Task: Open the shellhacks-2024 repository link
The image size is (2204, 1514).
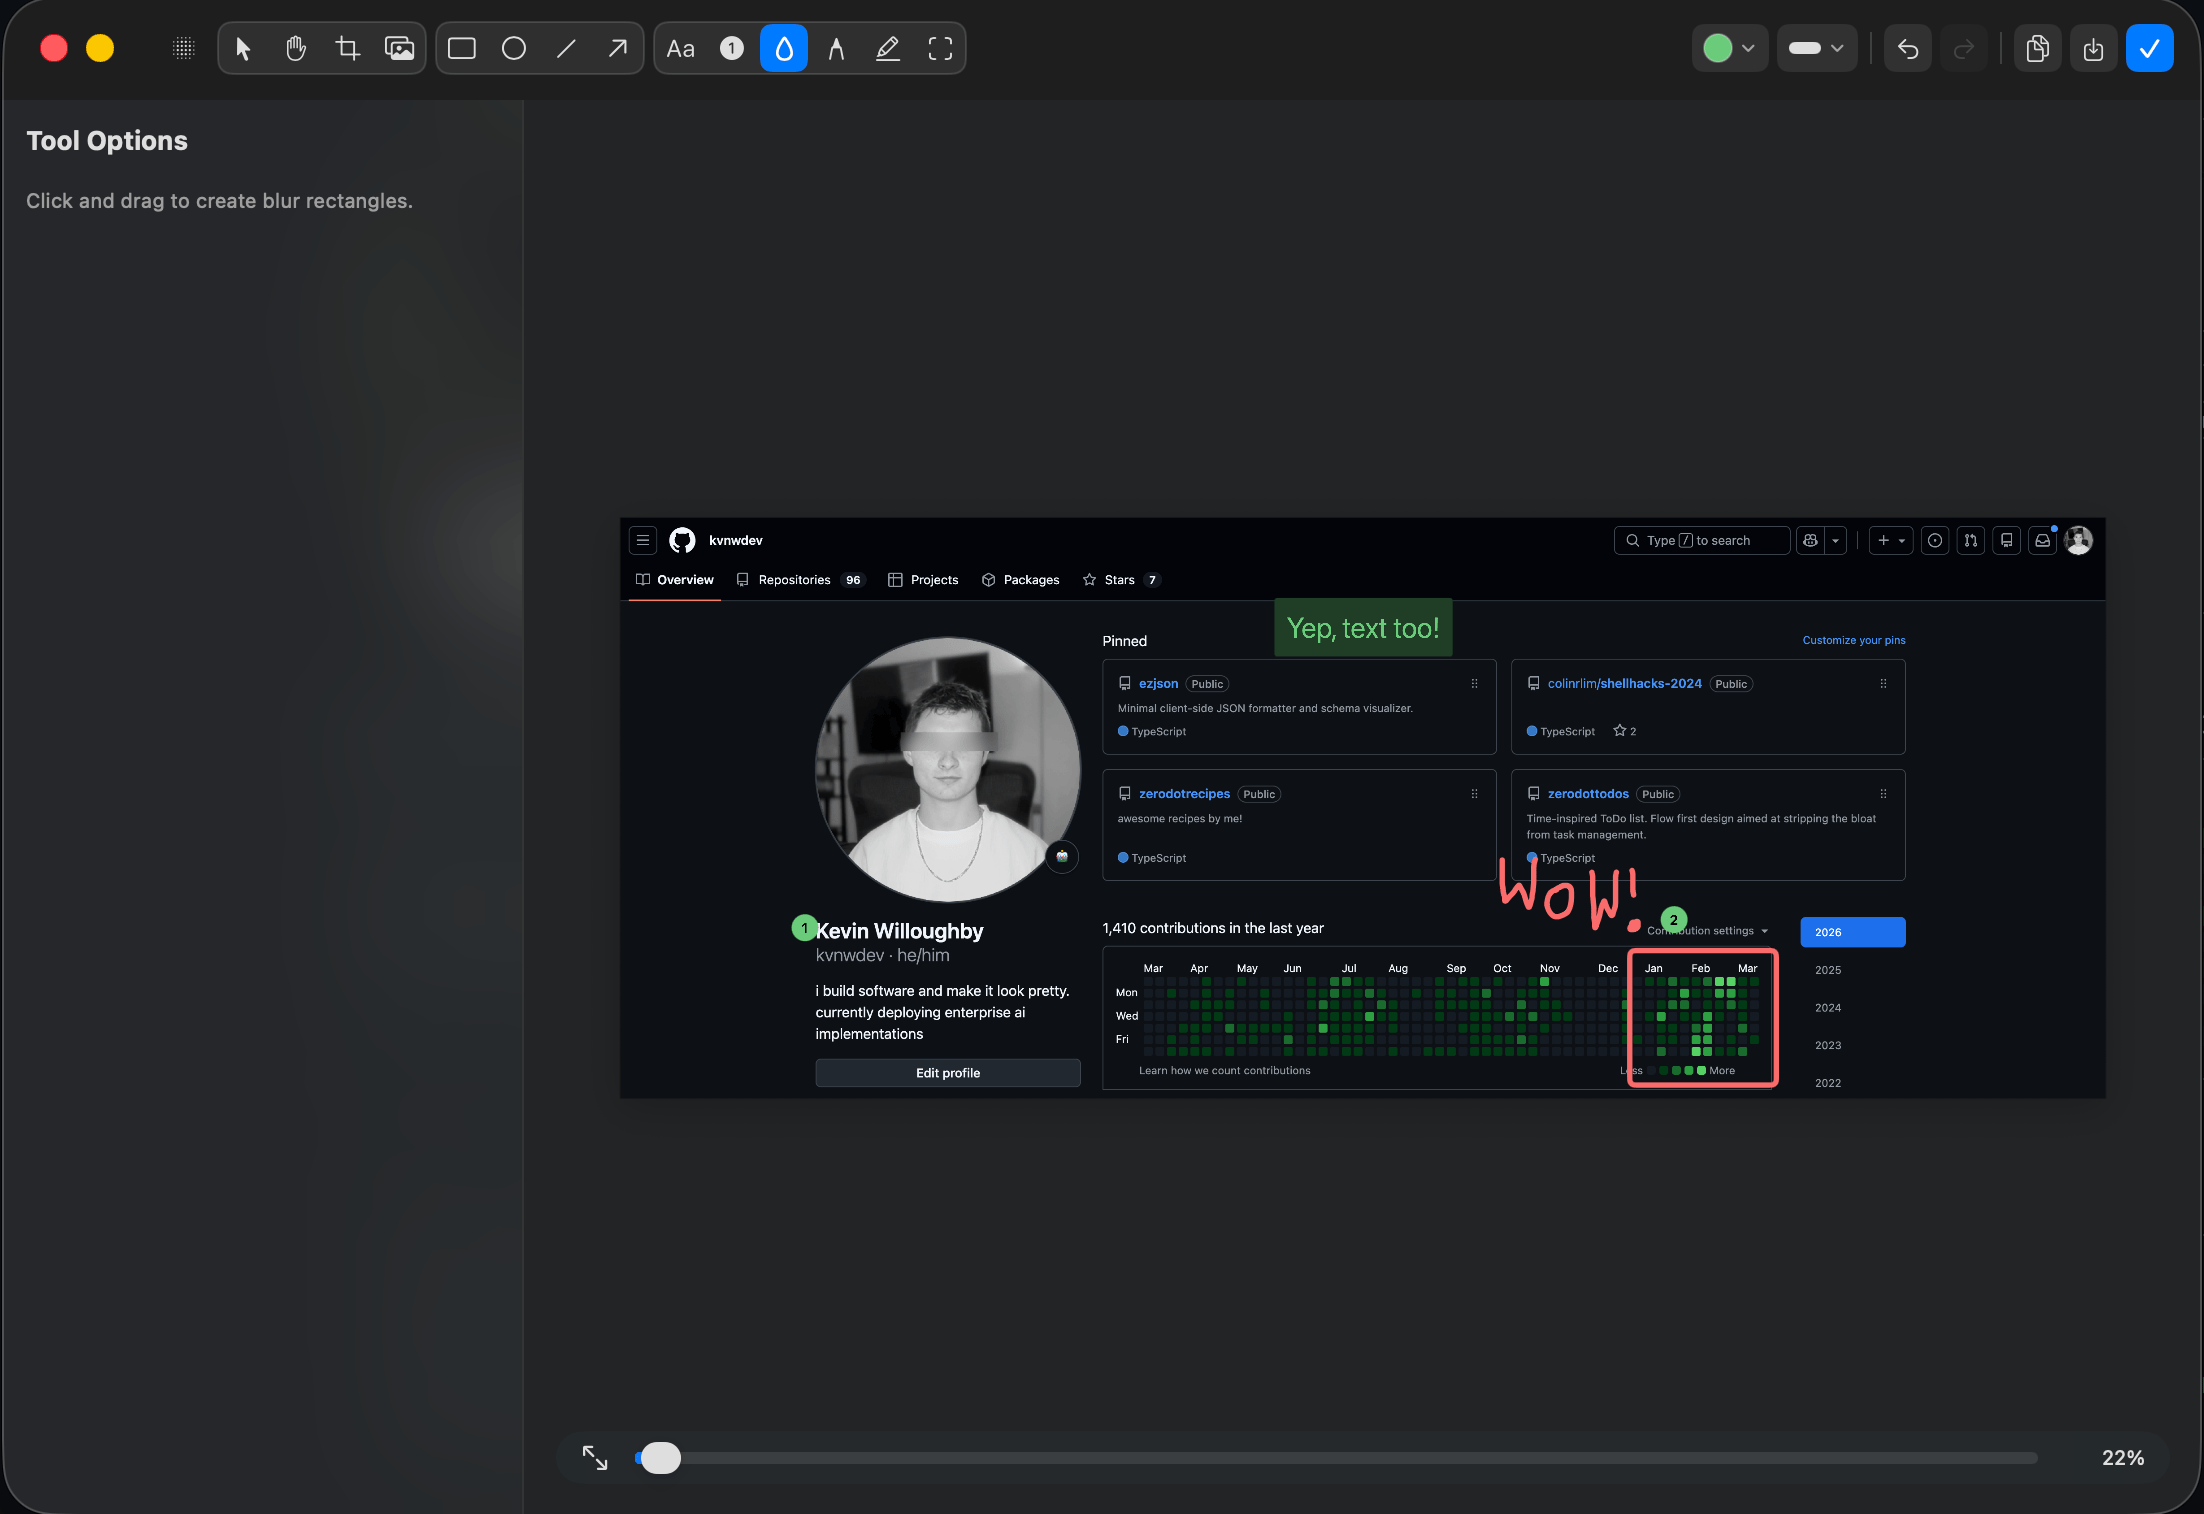Action: point(1624,684)
